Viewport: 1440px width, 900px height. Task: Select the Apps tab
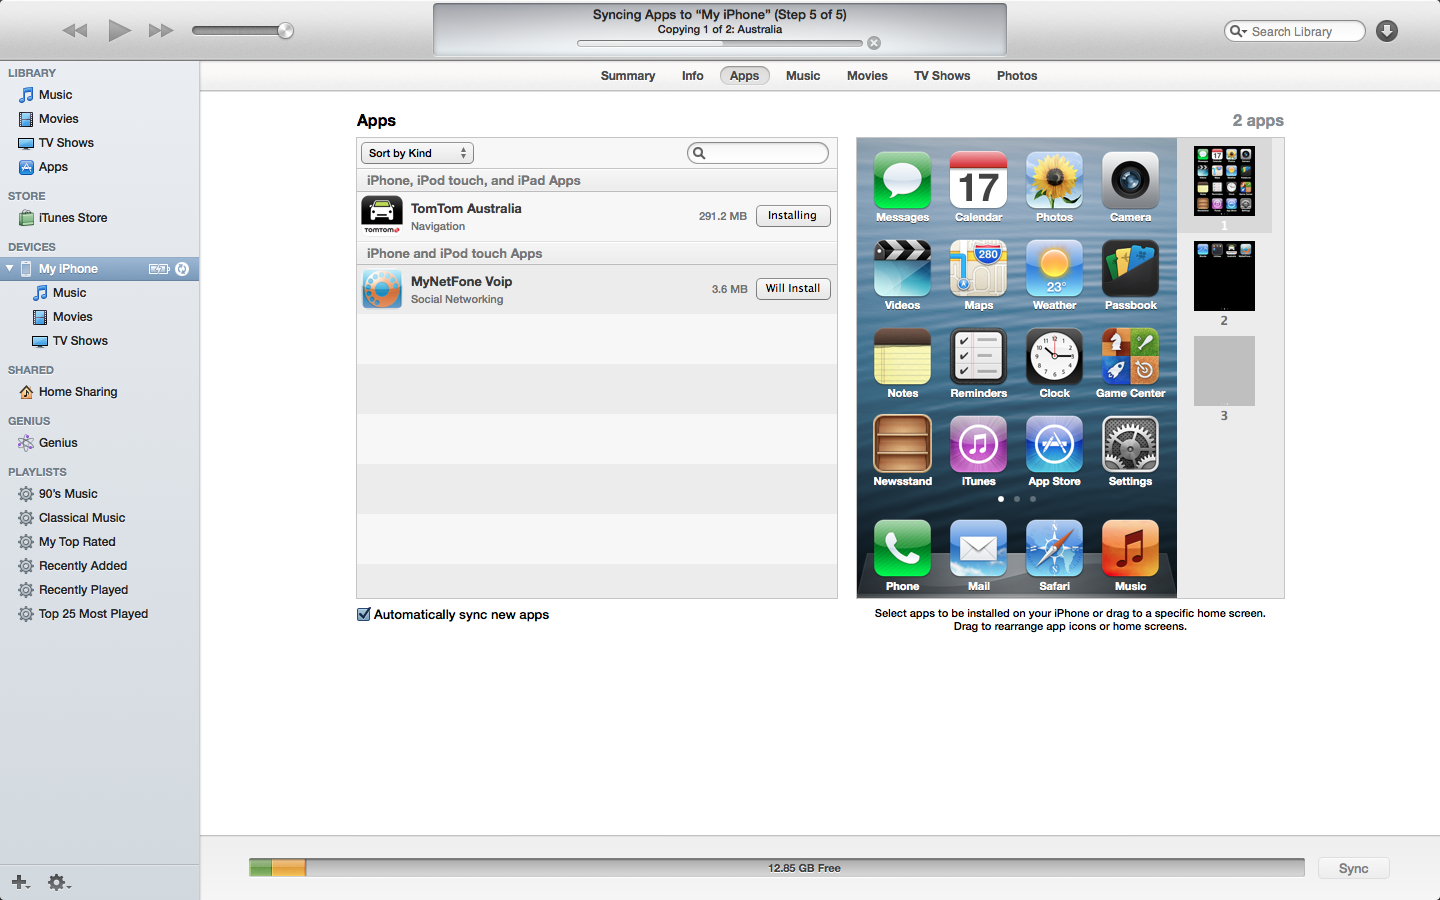(744, 76)
